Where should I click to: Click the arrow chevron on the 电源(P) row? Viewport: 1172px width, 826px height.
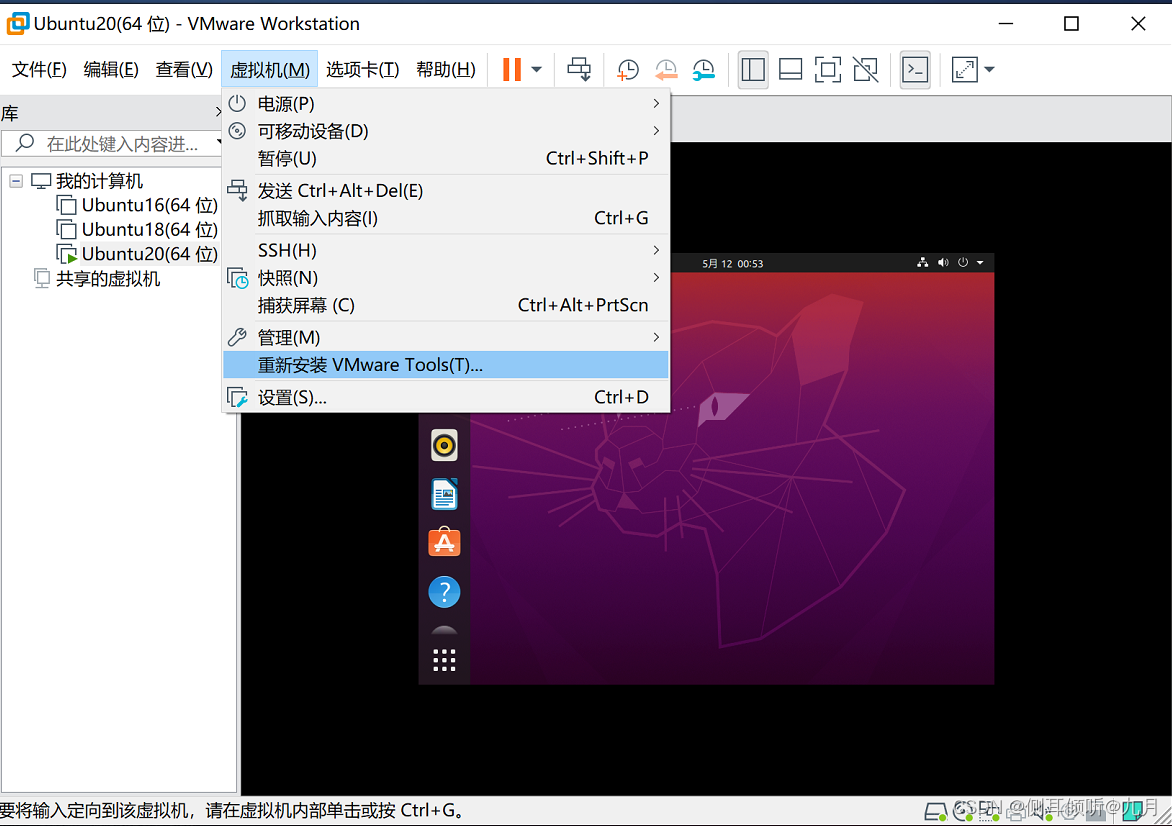click(656, 103)
